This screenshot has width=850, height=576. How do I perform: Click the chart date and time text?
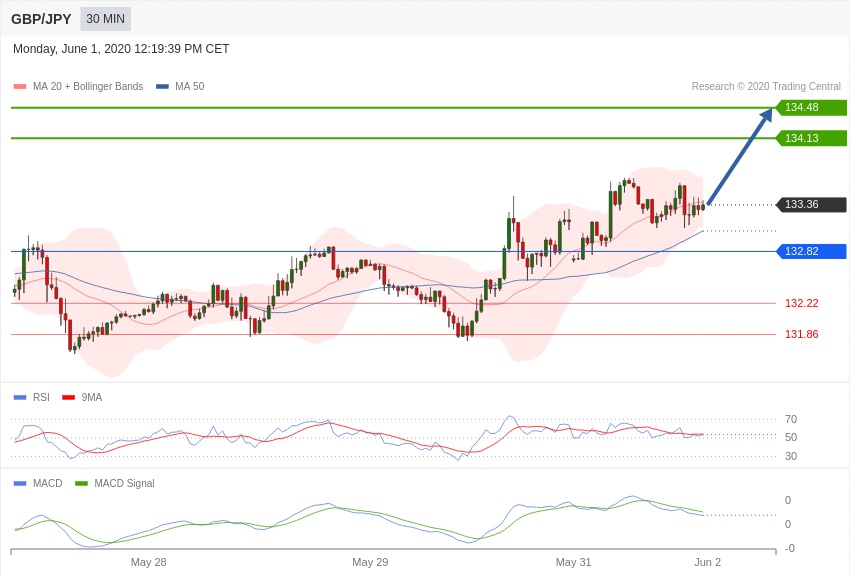(121, 49)
